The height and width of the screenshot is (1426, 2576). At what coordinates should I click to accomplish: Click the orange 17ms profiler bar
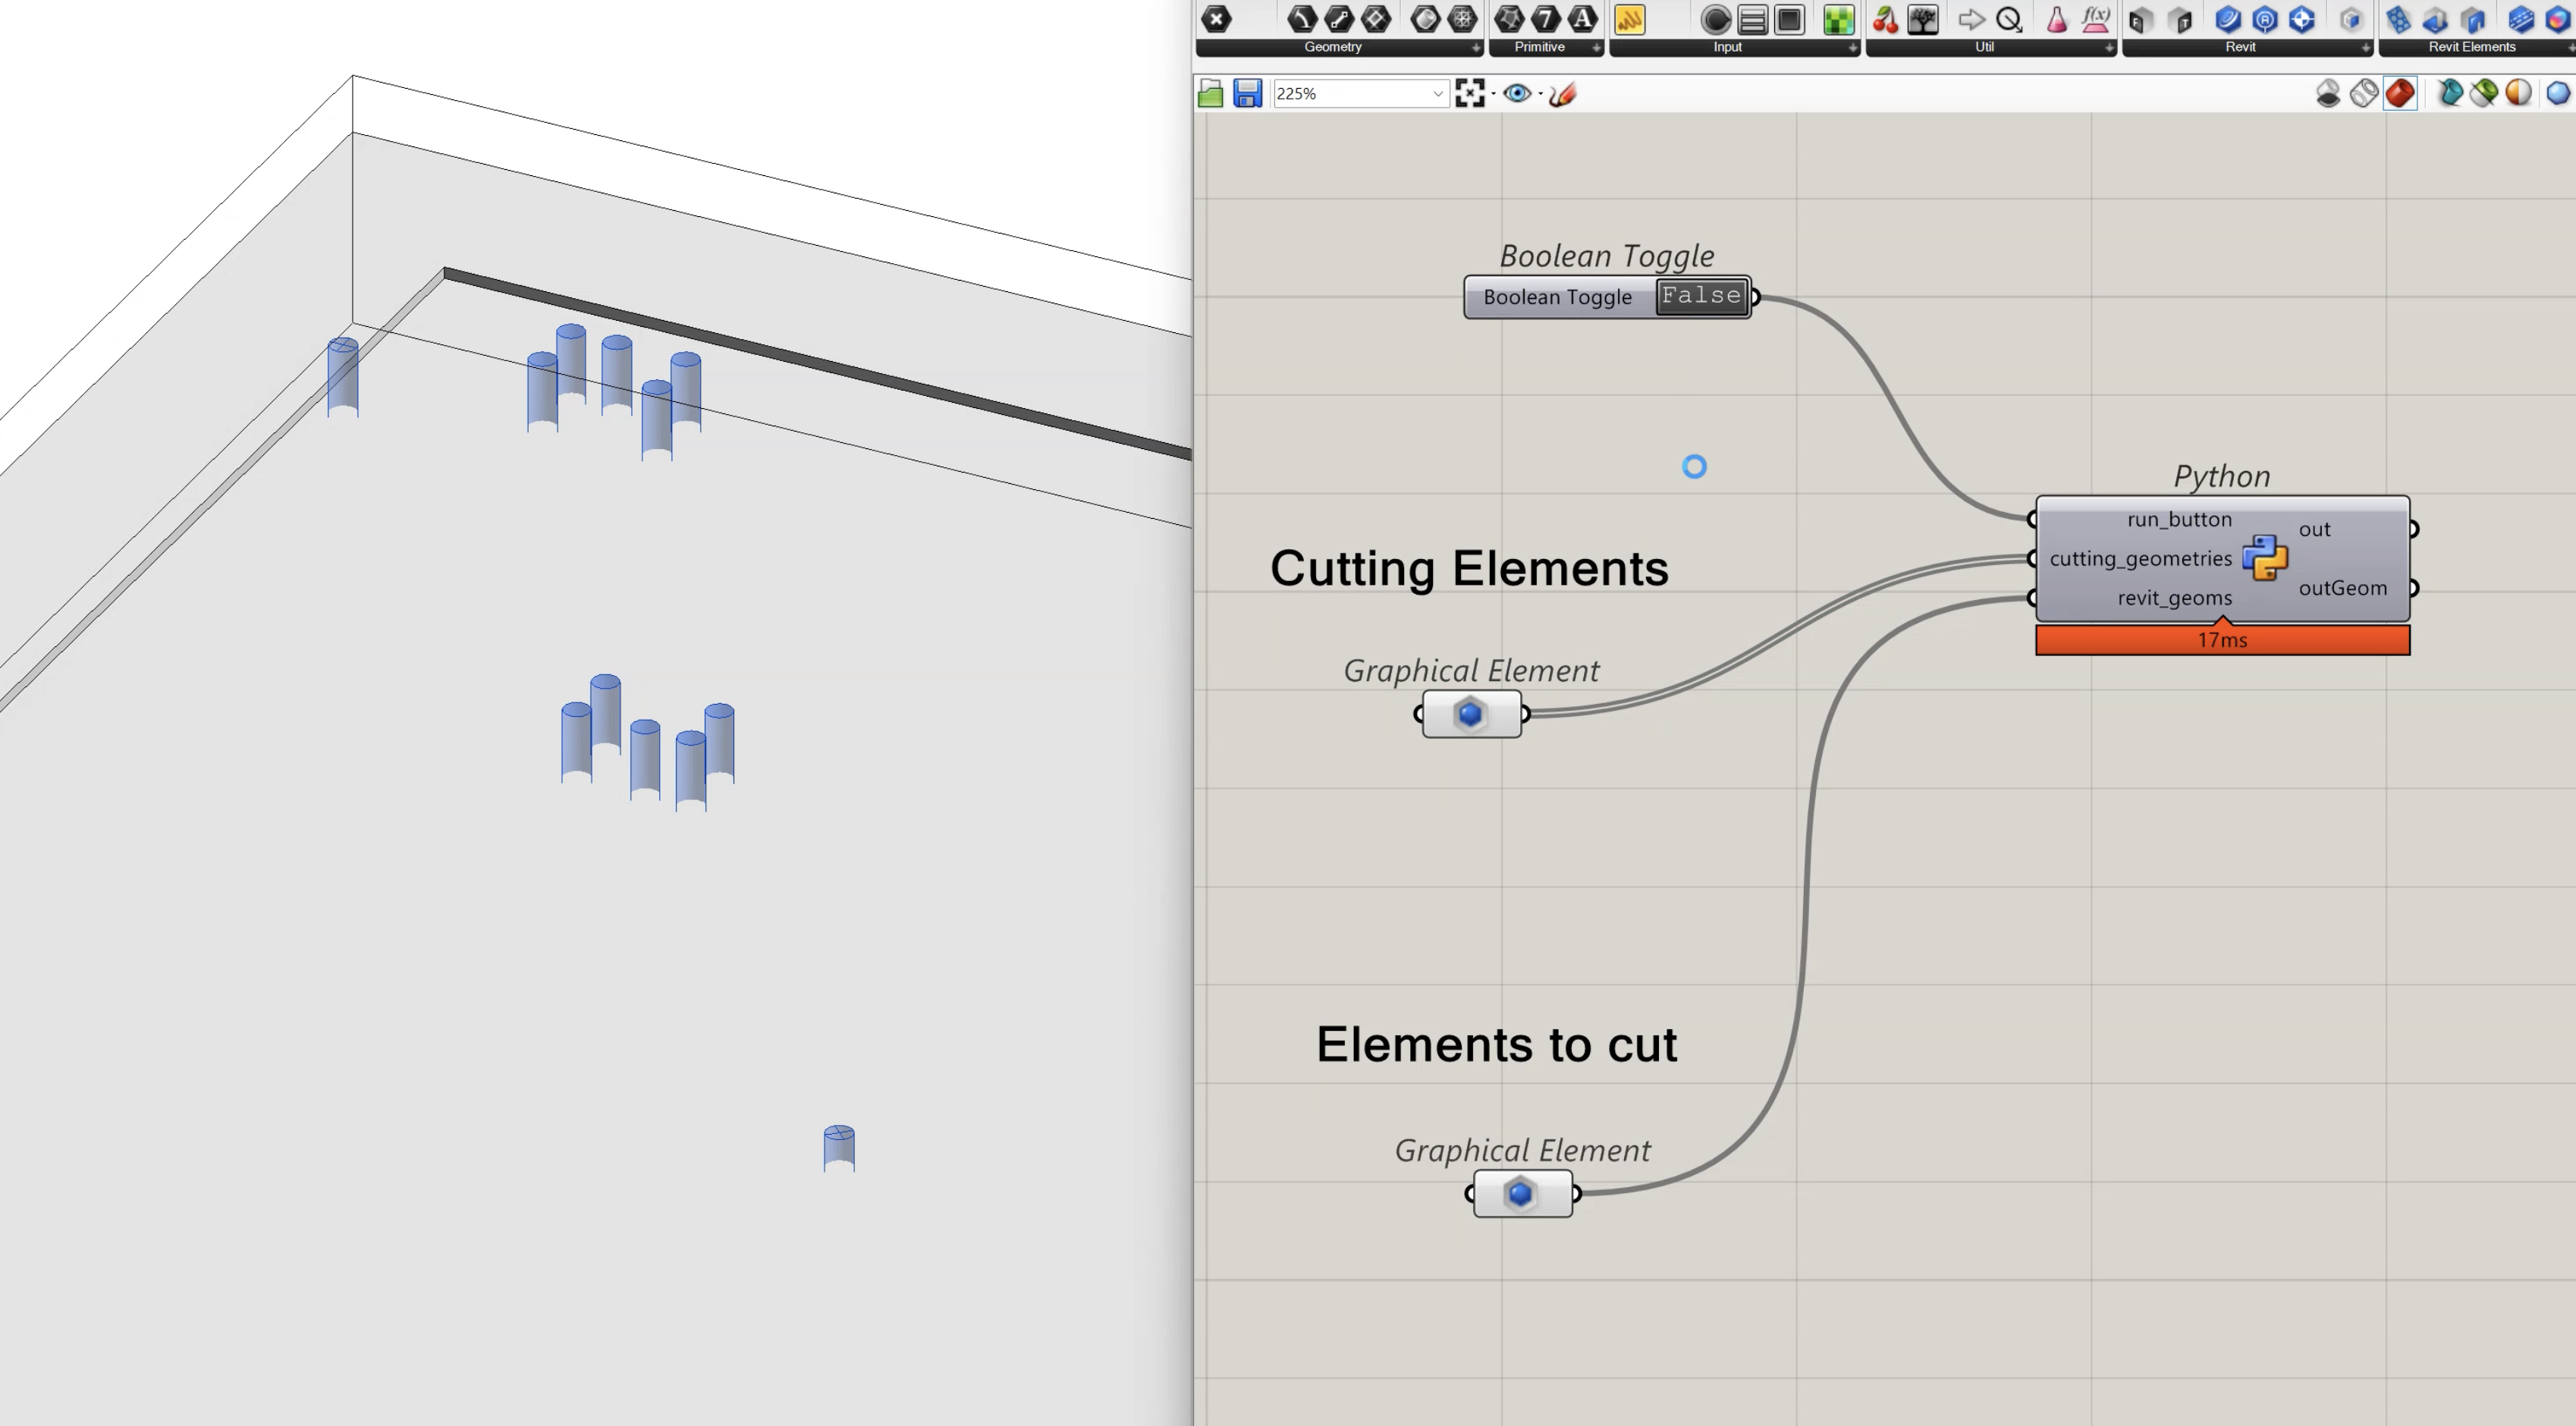click(x=2222, y=640)
